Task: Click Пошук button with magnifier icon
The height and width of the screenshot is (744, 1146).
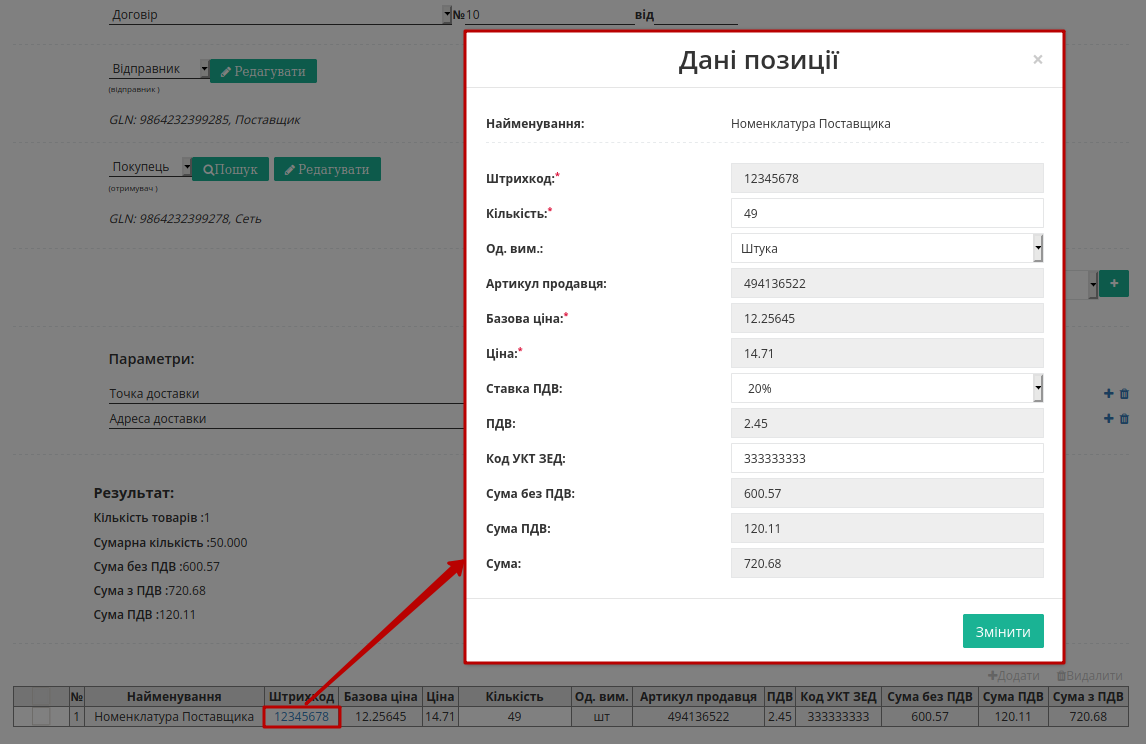Action: pos(230,169)
